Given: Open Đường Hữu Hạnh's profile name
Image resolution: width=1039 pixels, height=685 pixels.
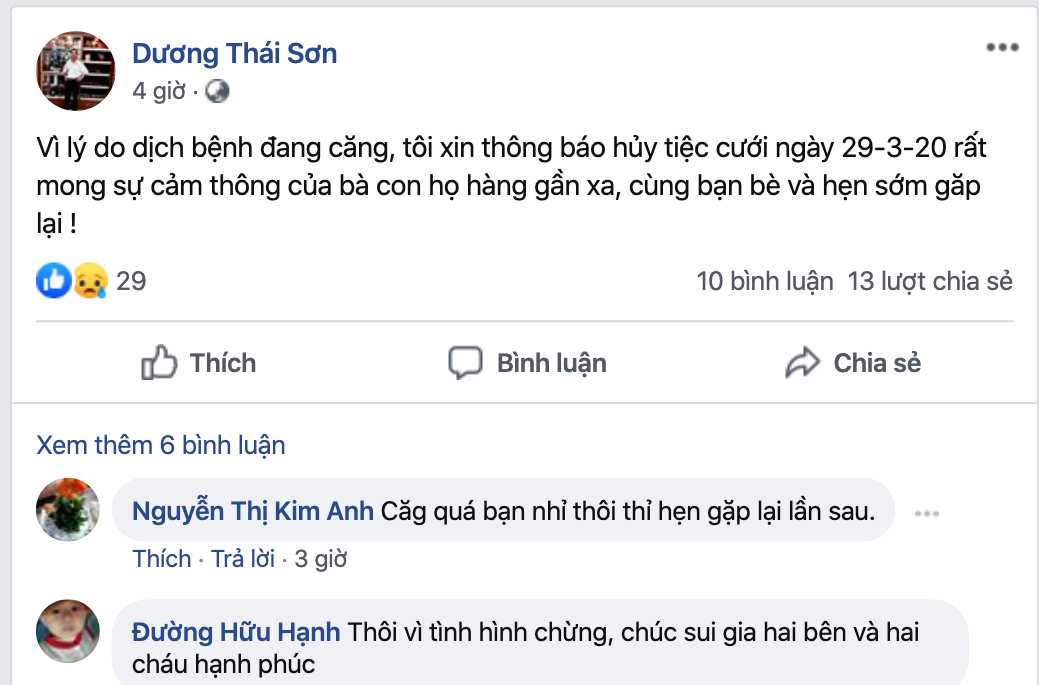Looking at the screenshot, I should pos(236,632).
